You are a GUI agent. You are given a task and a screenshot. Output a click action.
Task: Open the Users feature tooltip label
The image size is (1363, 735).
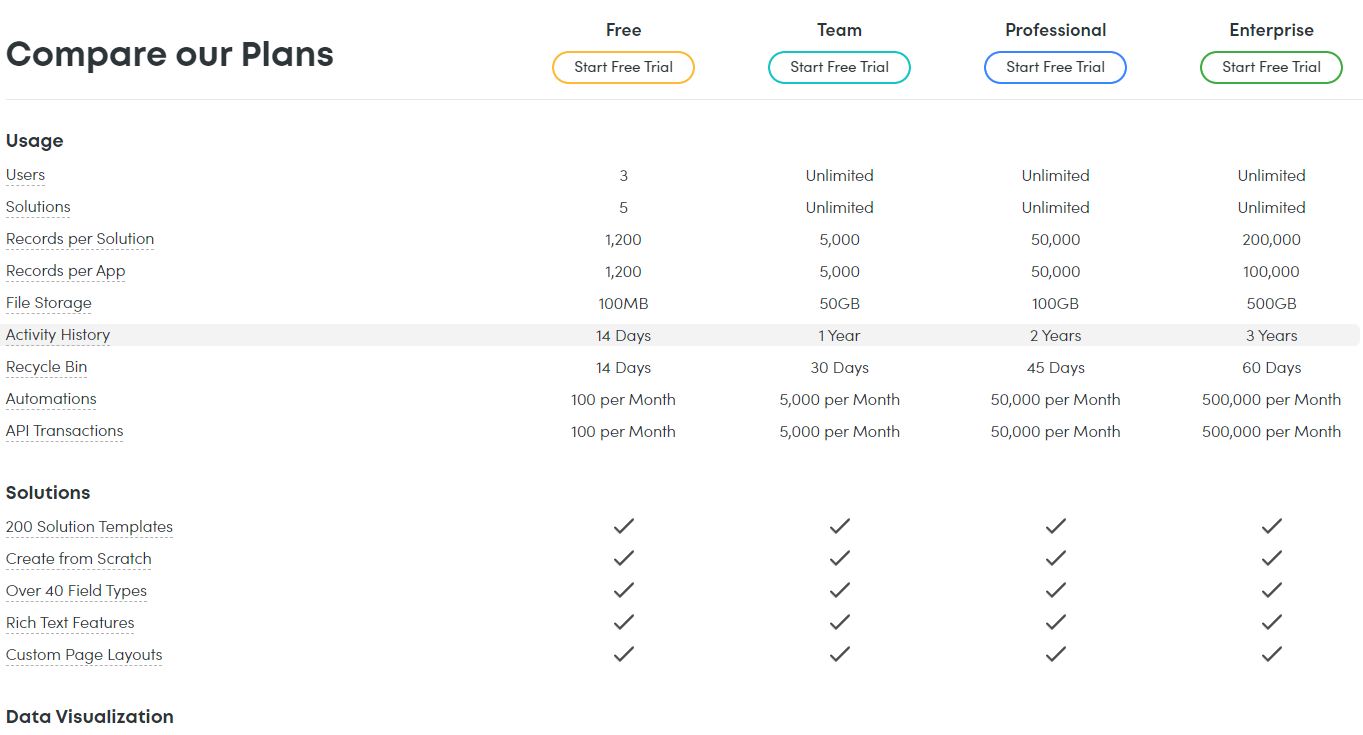coord(25,175)
